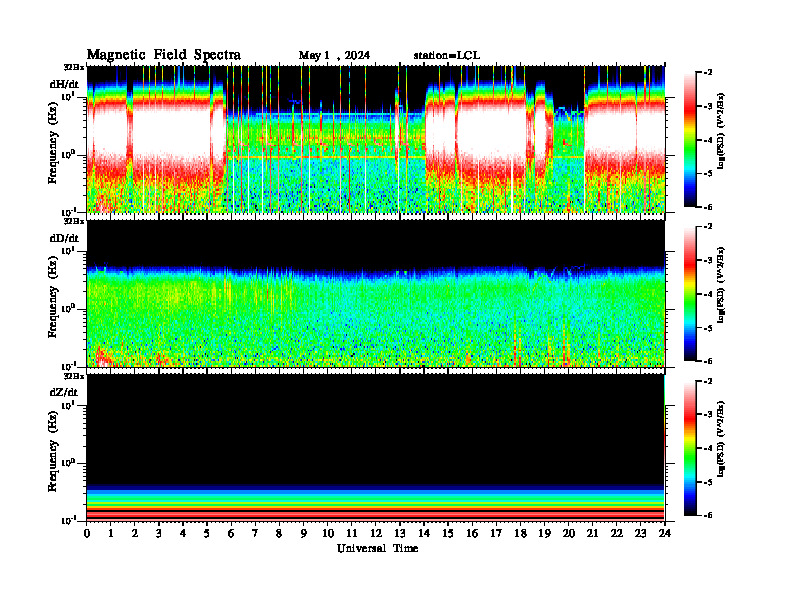Click hour "22" on the time axis
This screenshot has width=792, height=612.
[617, 533]
